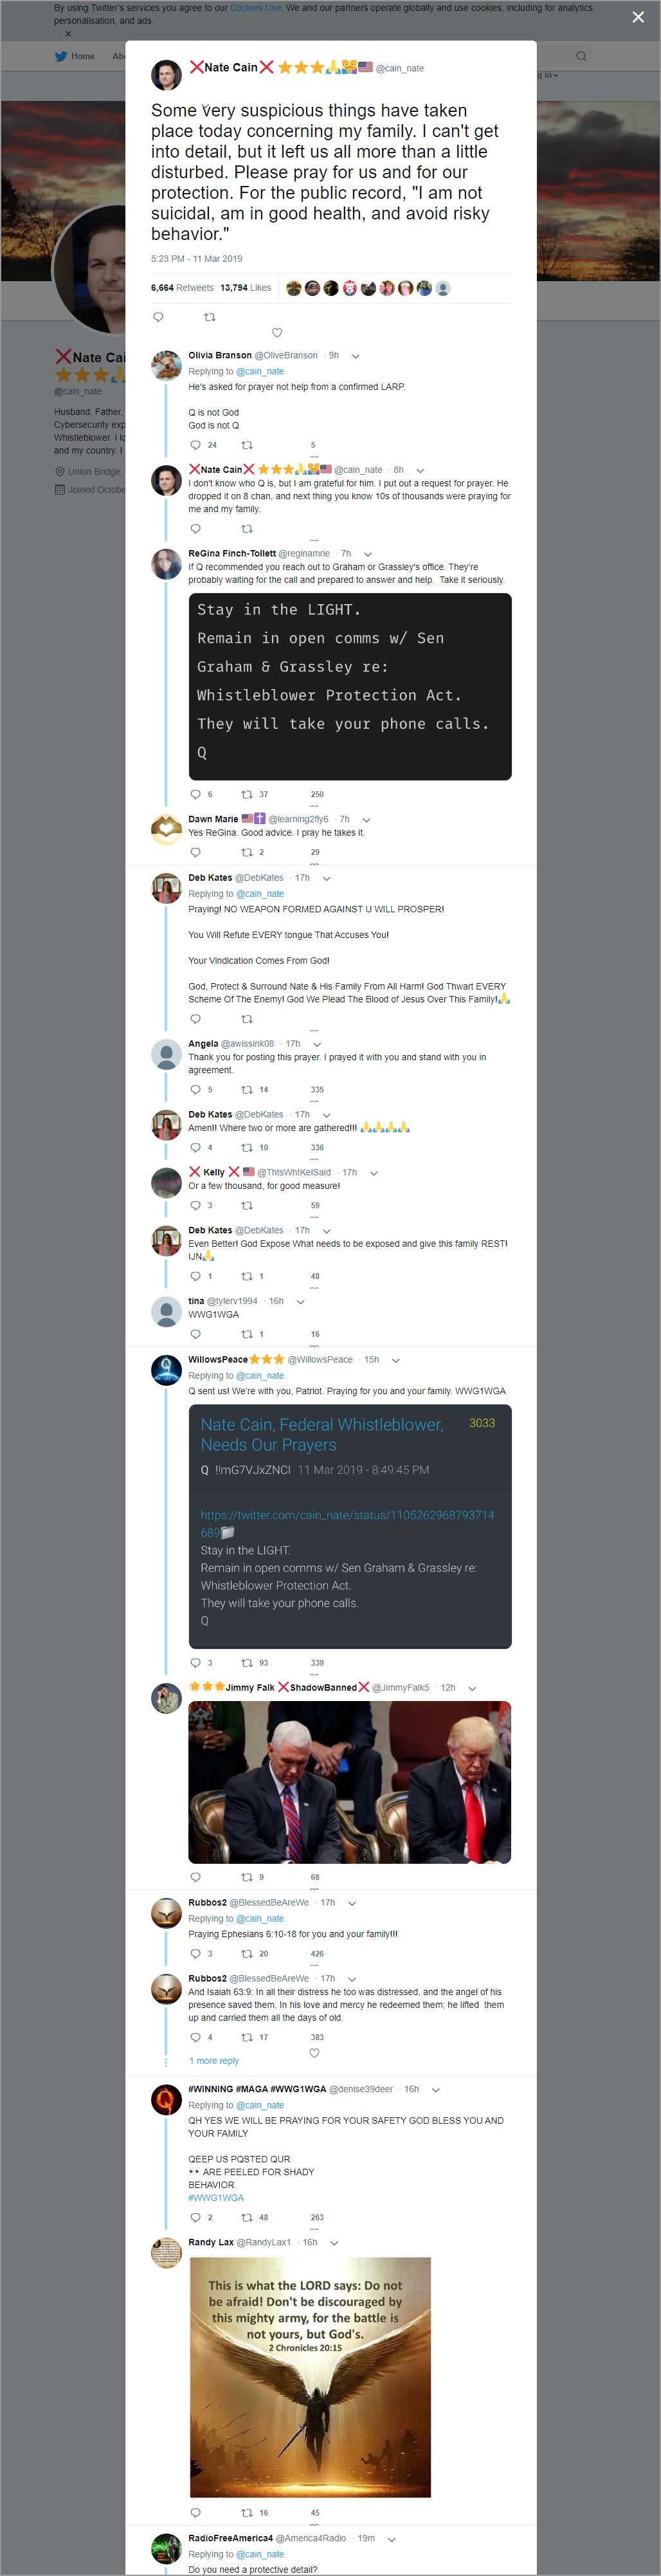Screen dimensions: 661x2576
Task: Expand options chevron on Deb Kates' prayer tweet
Action: click(x=327, y=878)
